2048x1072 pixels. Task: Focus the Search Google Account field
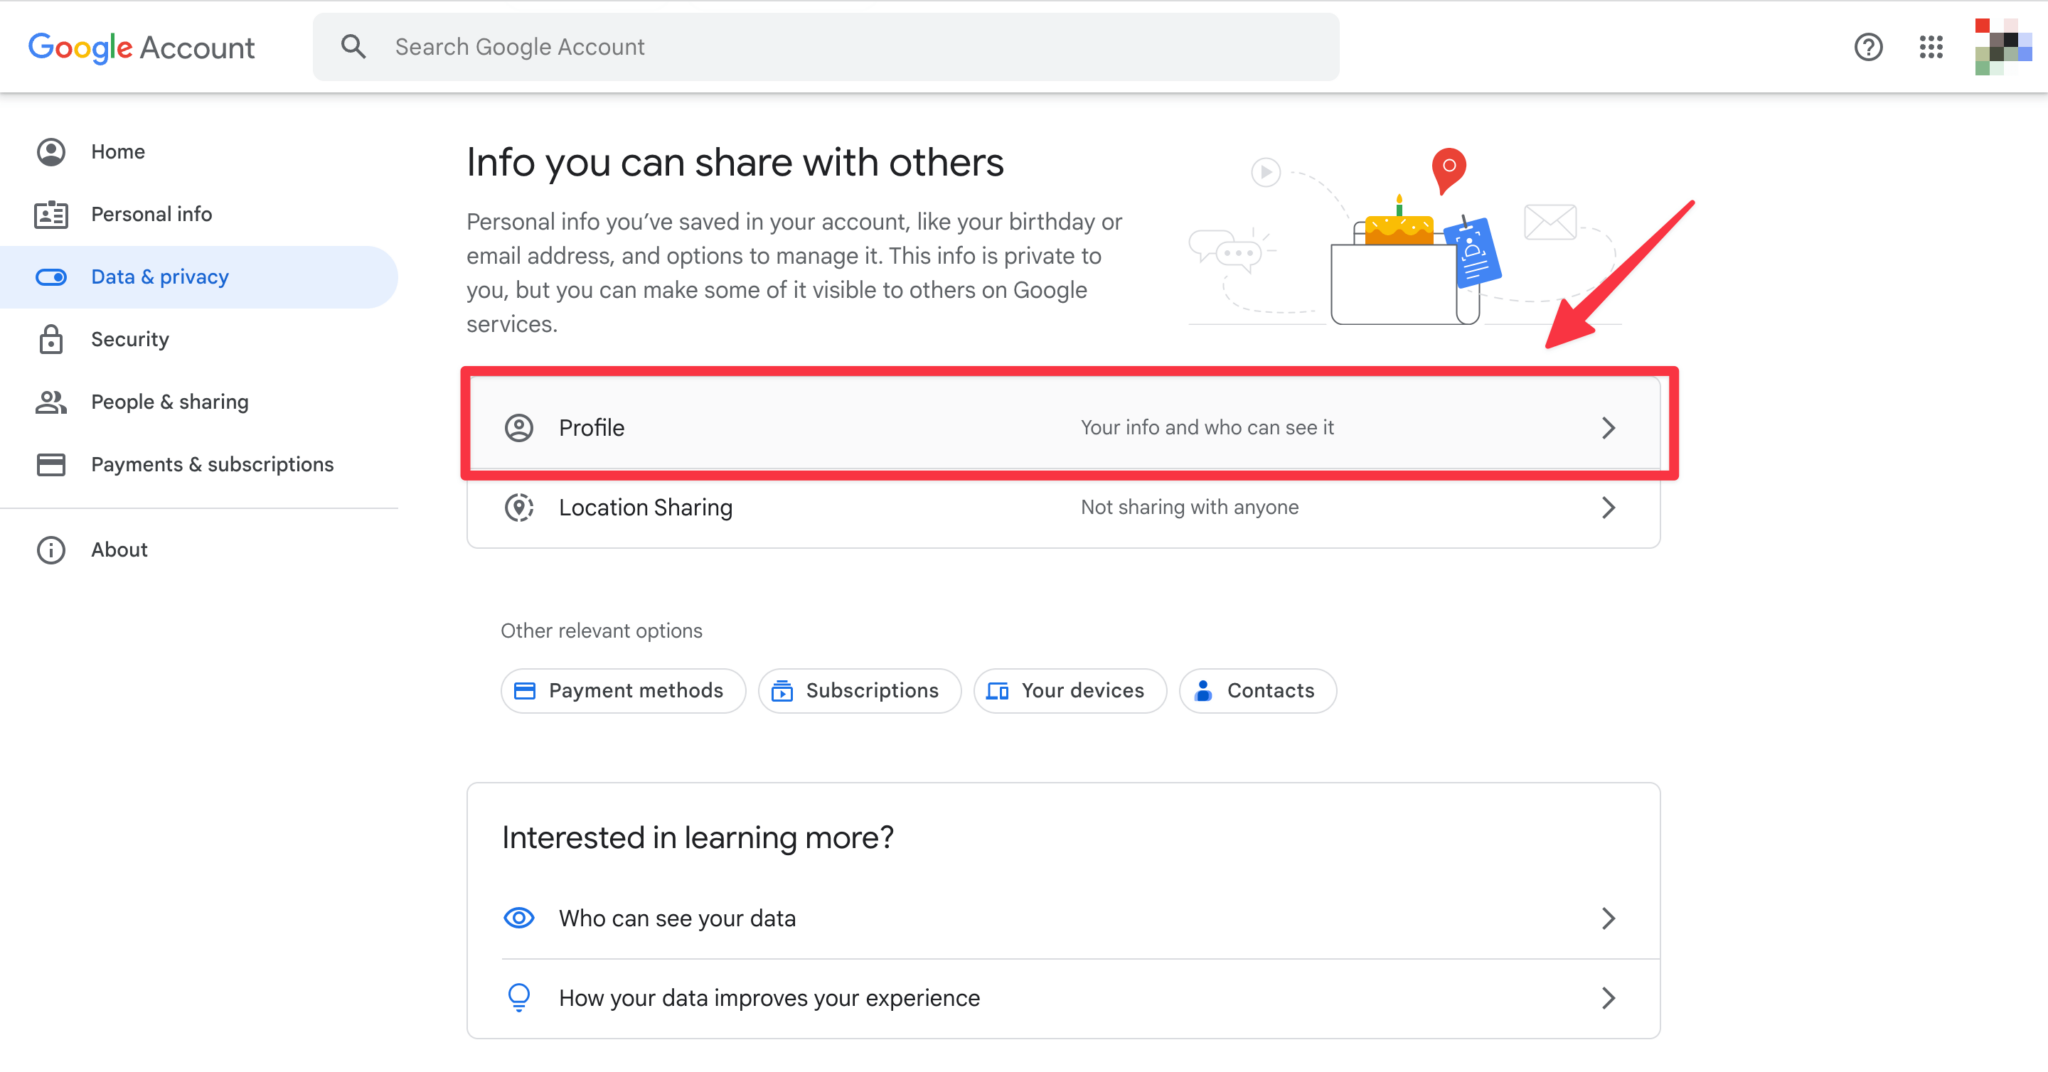(826, 47)
